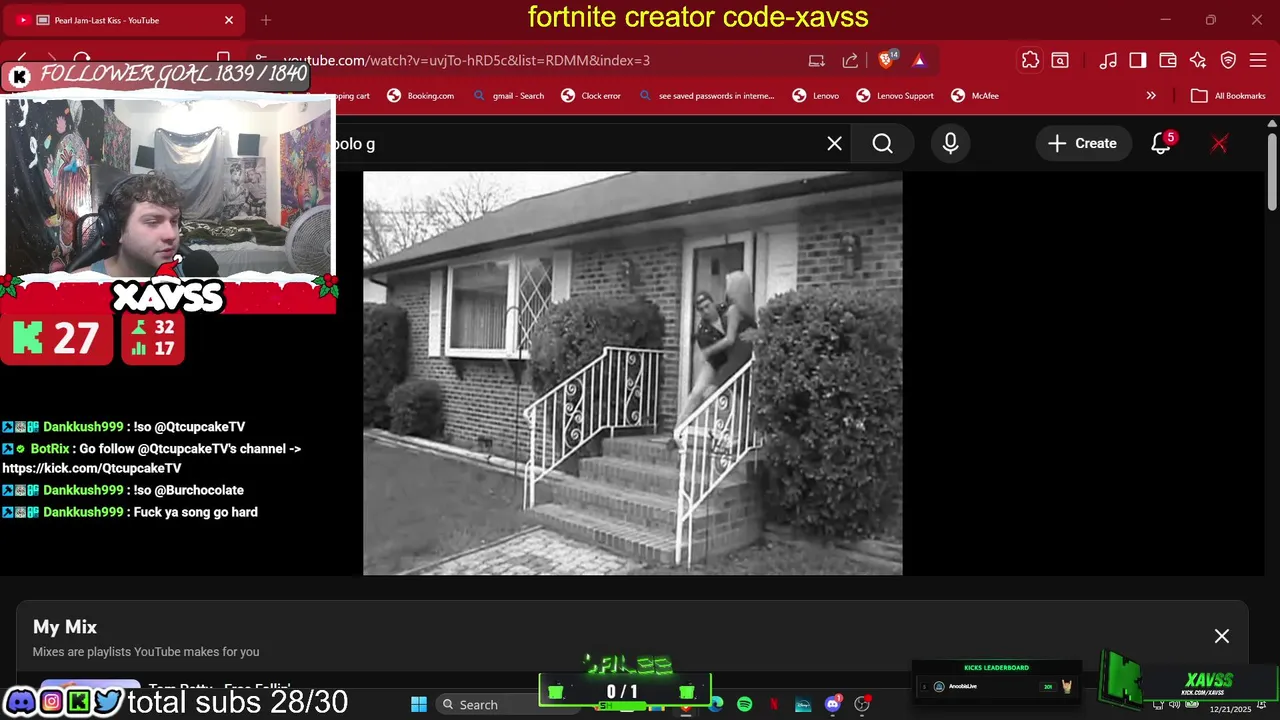Open Booking.com bookmark

tap(421, 96)
